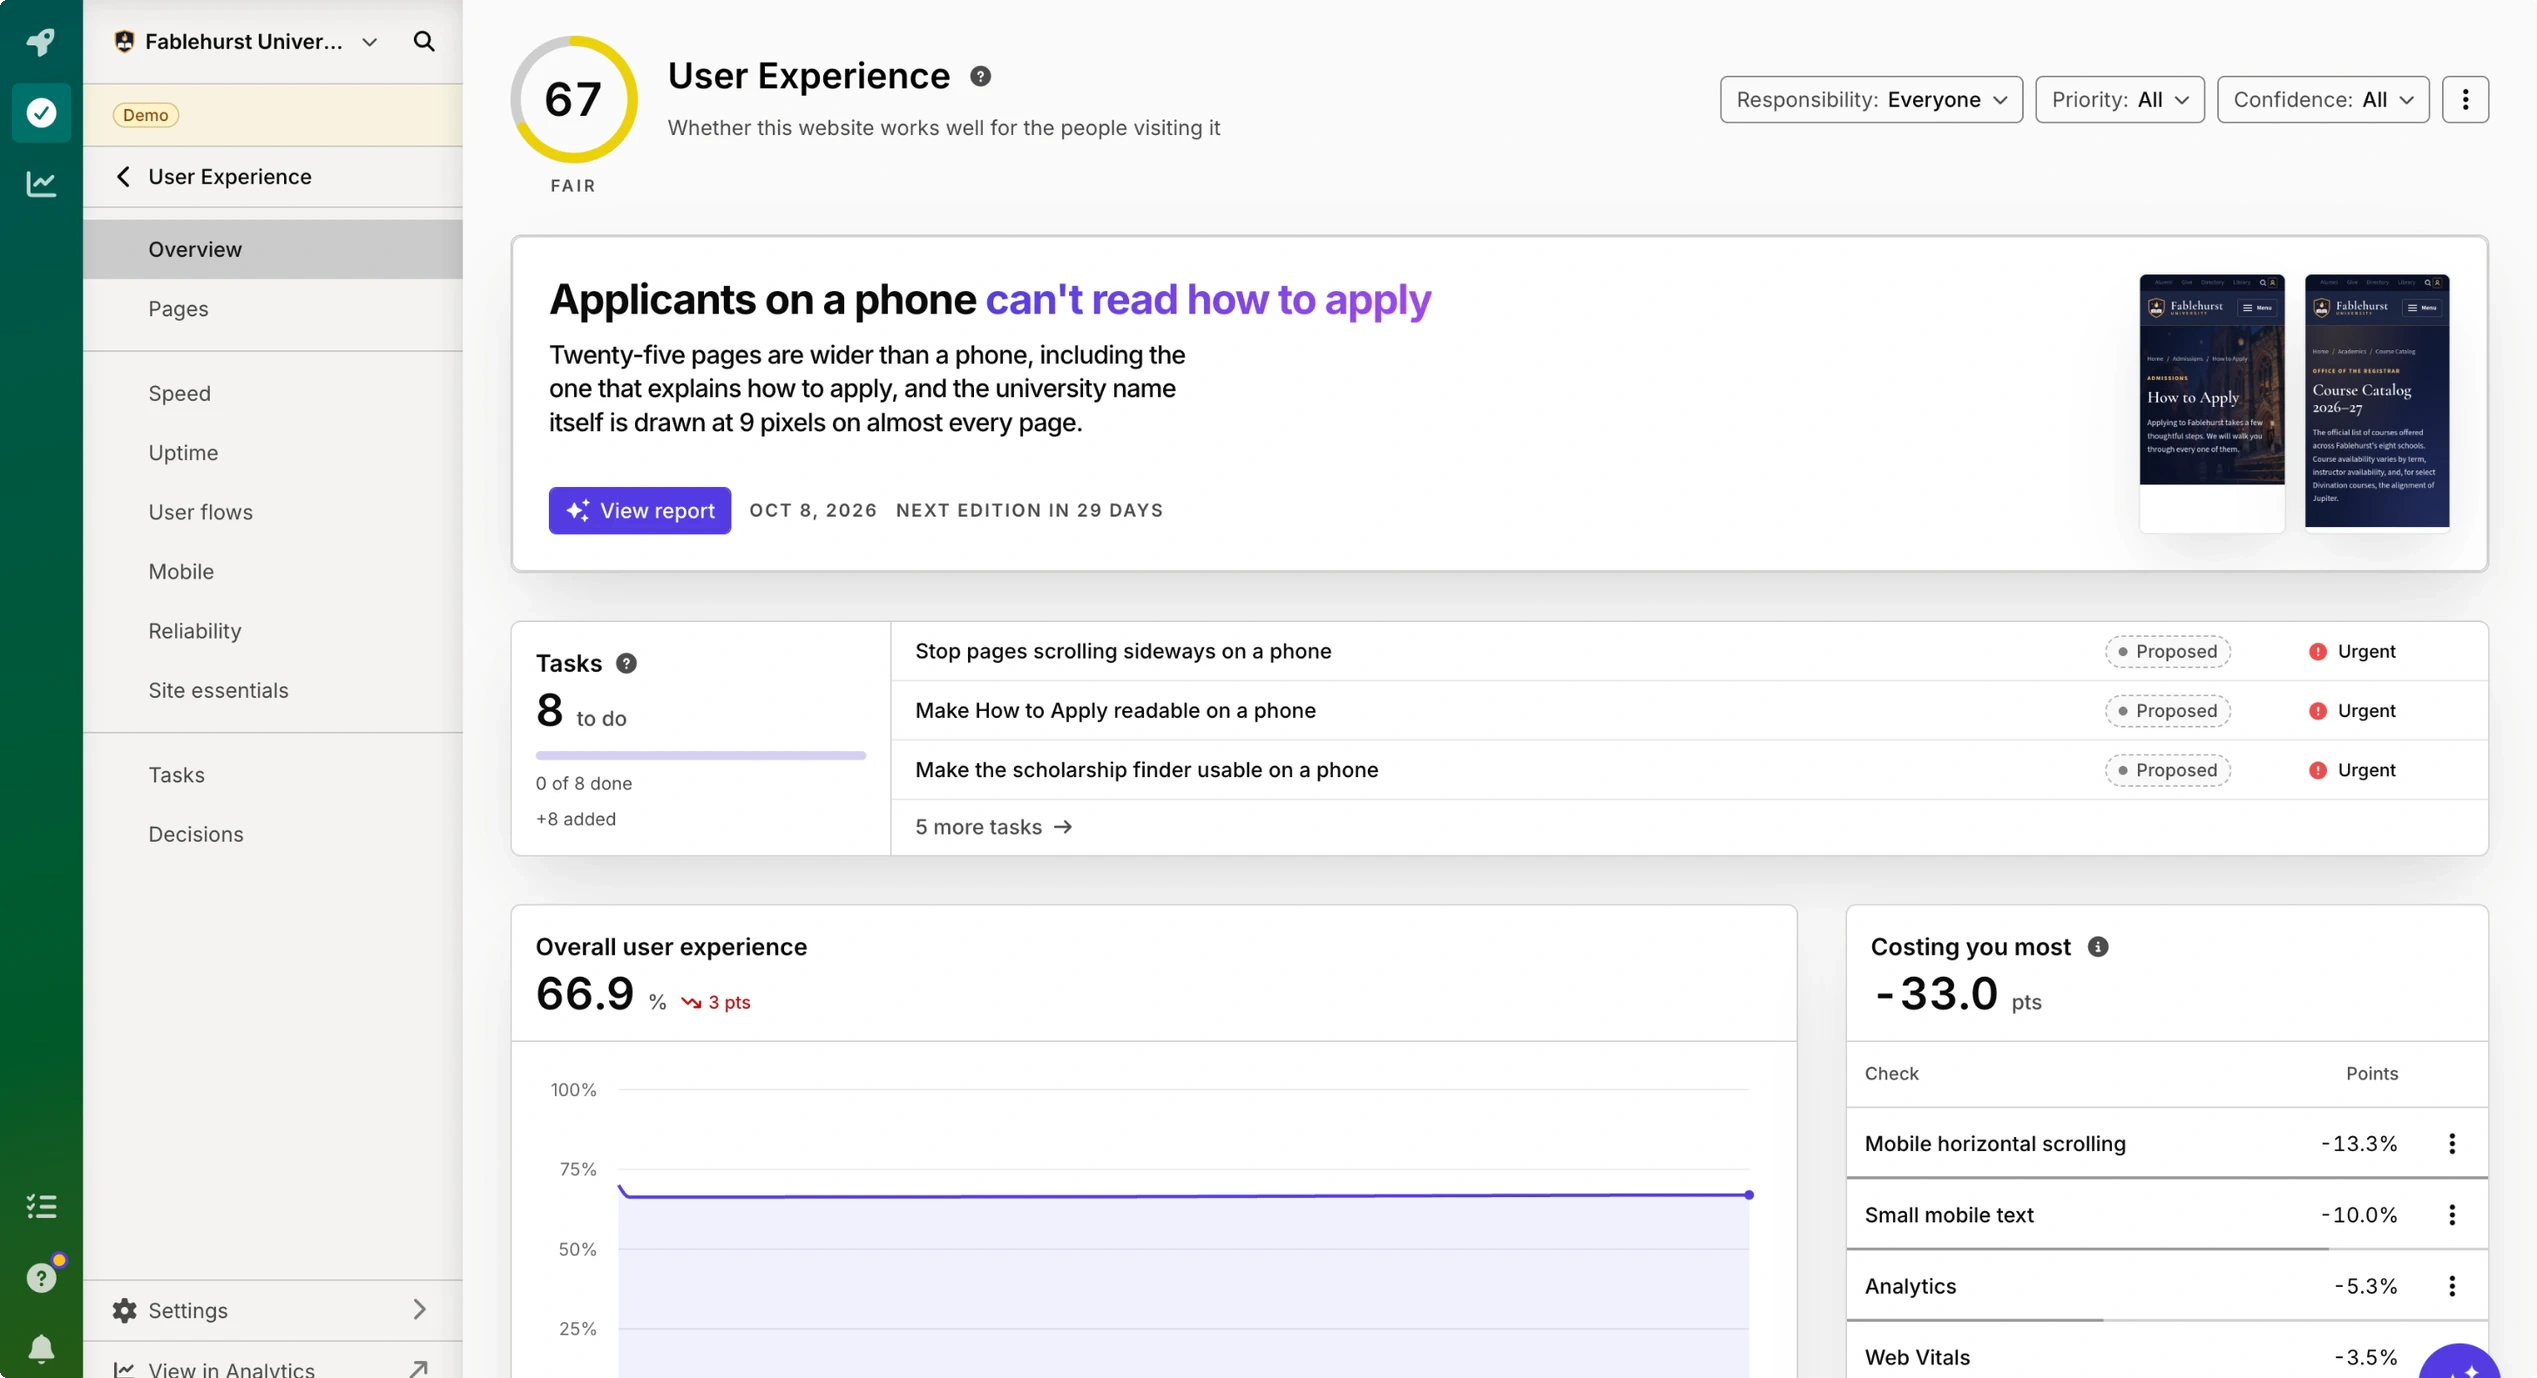This screenshot has height=1378, width=2537.
Task: Click Proposed status on scholarship finder task
Action: 2167,770
